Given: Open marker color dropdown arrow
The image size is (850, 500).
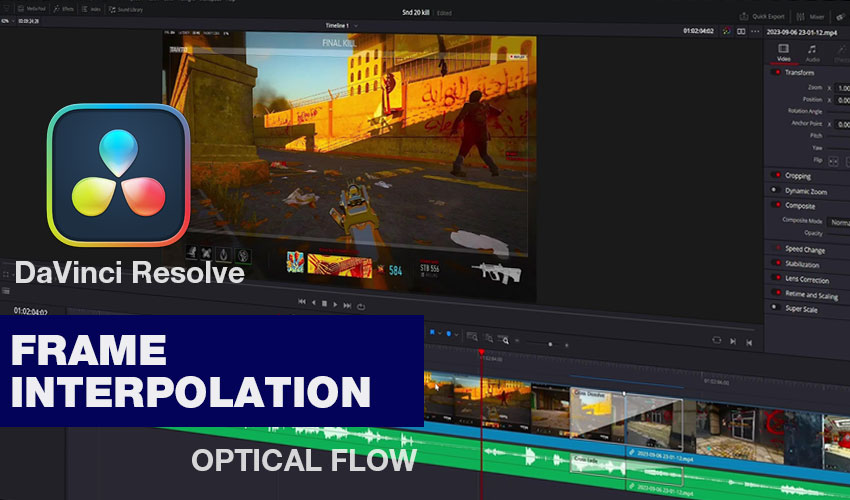Looking at the screenshot, I should (x=455, y=335).
